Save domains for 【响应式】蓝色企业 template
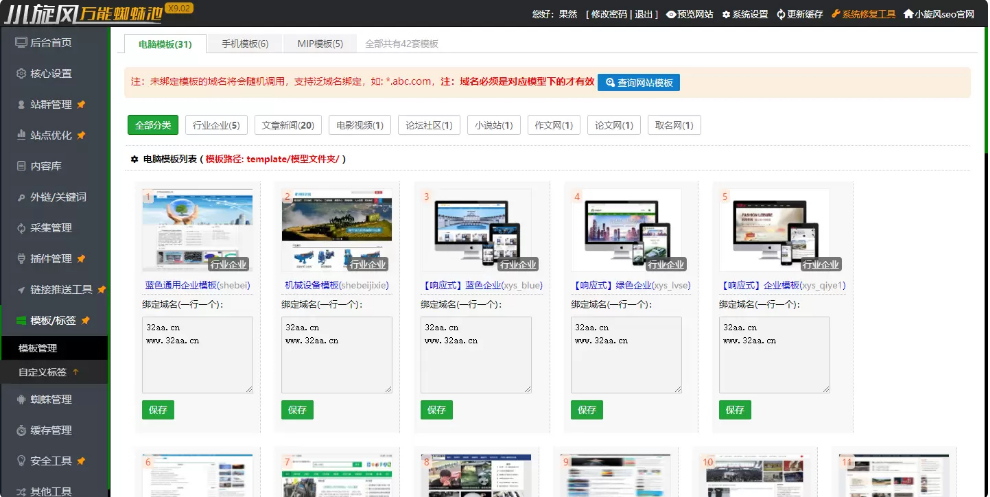 coord(436,410)
